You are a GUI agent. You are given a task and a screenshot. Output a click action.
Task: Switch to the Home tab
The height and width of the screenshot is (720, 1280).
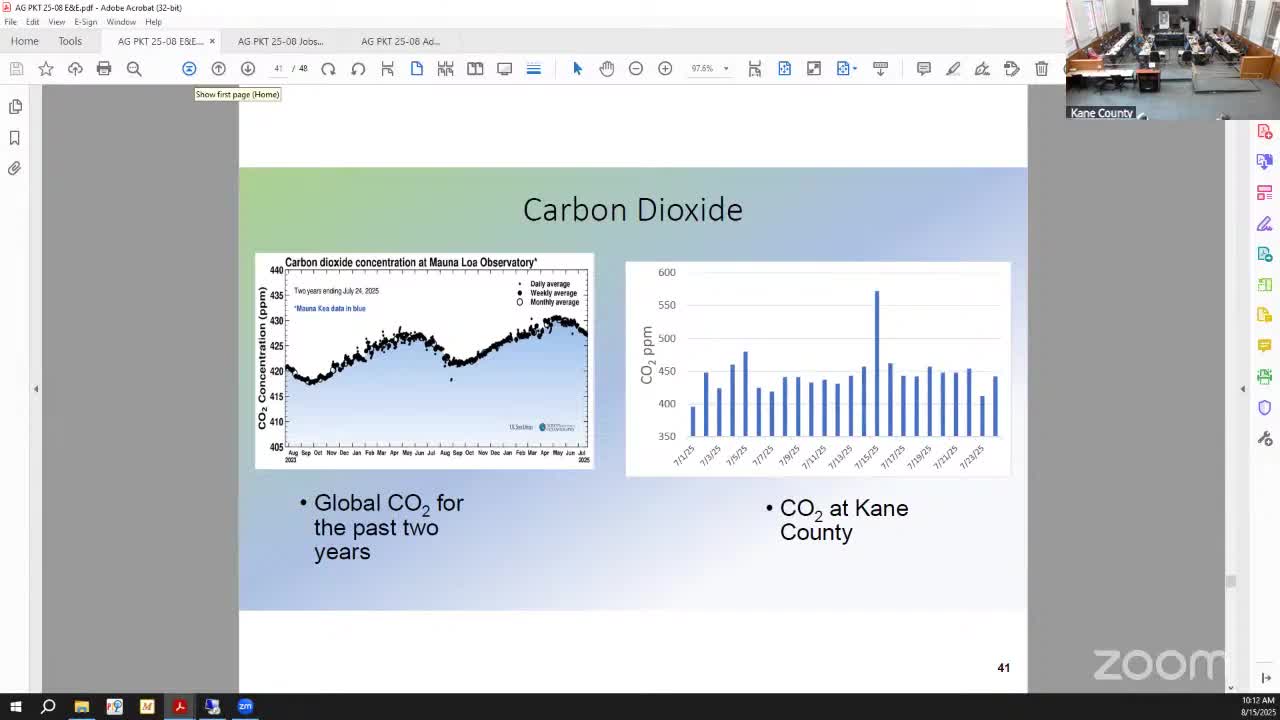(x=25, y=41)
